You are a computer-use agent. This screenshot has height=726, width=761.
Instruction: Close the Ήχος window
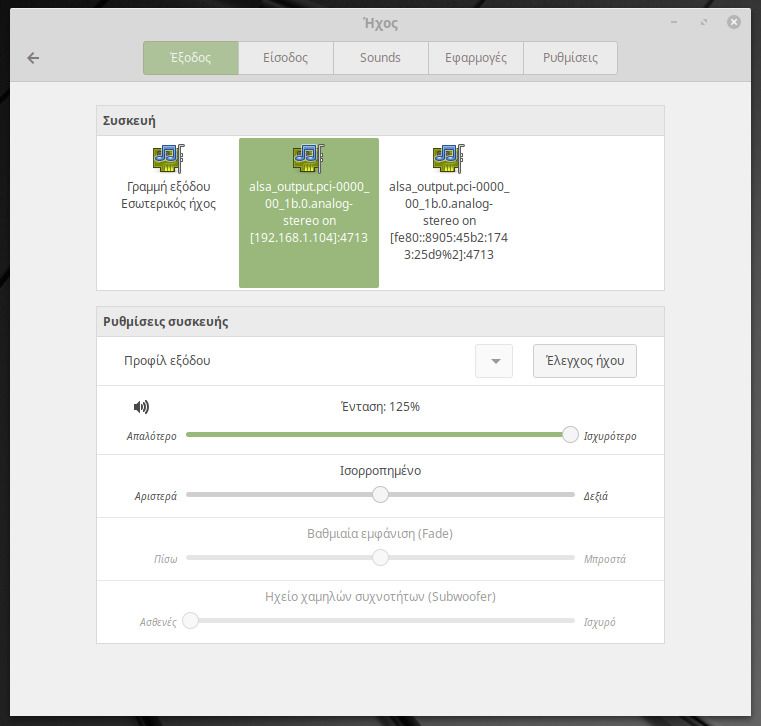734,22
